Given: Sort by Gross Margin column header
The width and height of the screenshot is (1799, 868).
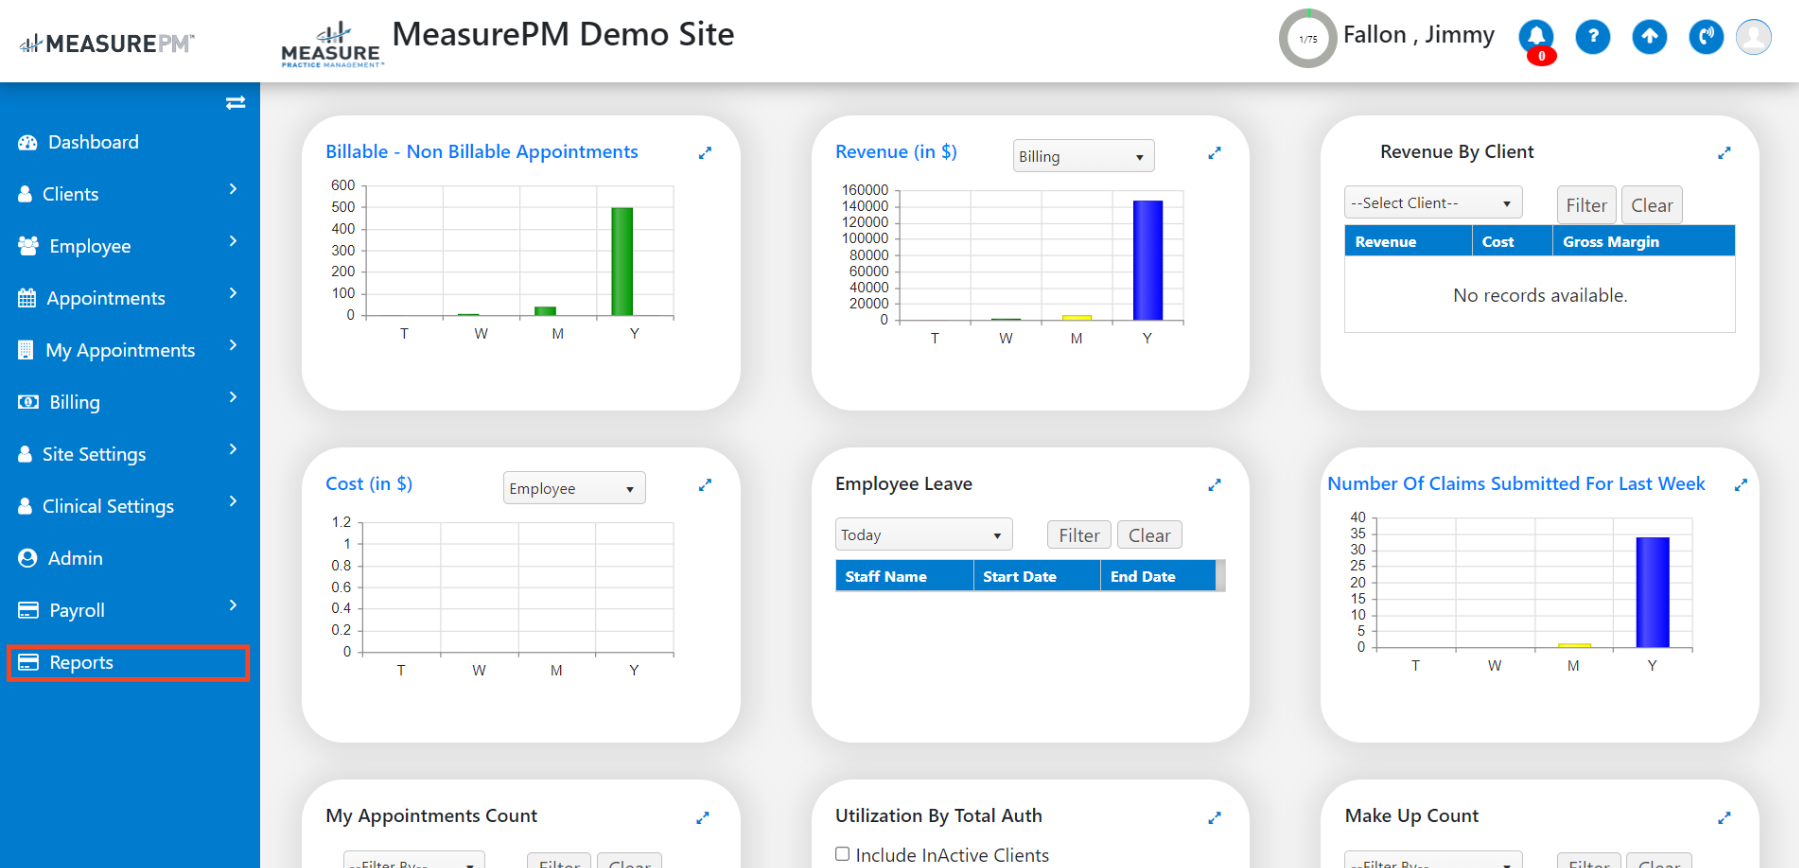Looking at the screenshot, I should 1643,241.
